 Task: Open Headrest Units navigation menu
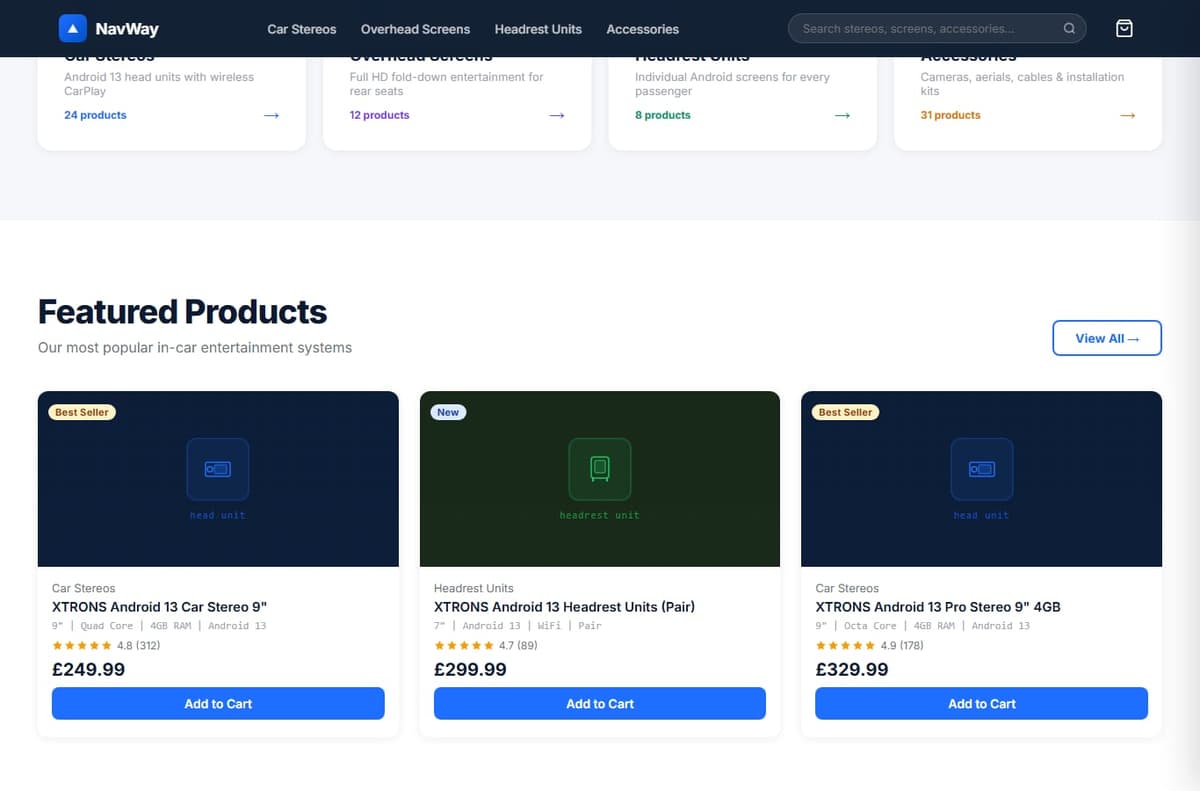[538, 29]
